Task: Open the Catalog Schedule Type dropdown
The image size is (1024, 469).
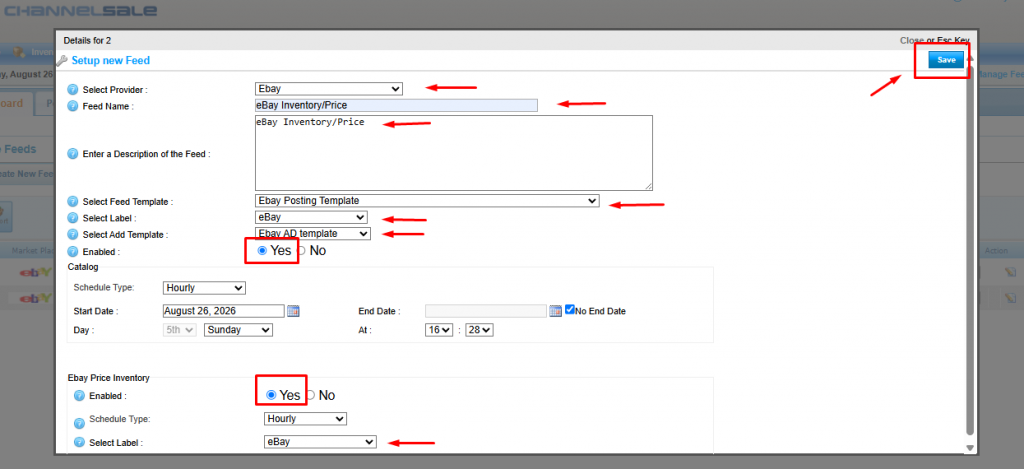Action: tap(204, 288)
